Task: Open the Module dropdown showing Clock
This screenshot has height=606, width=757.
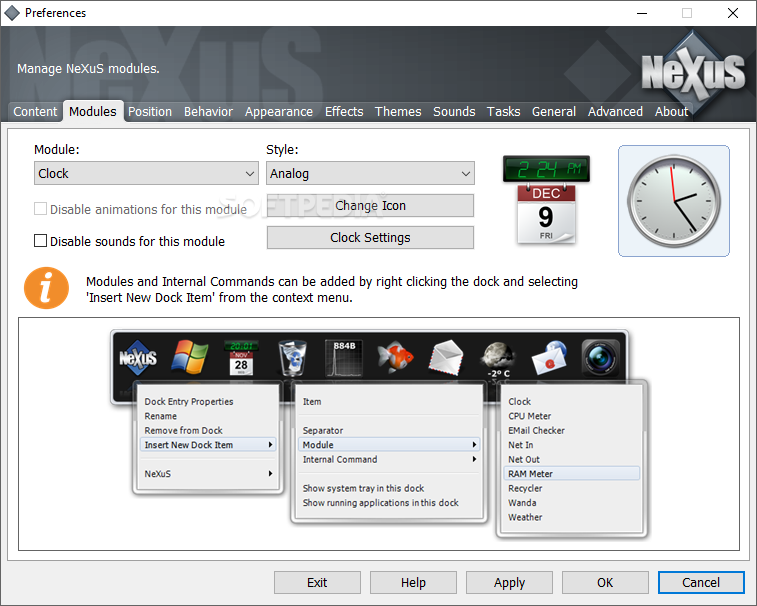Action: 146,173
